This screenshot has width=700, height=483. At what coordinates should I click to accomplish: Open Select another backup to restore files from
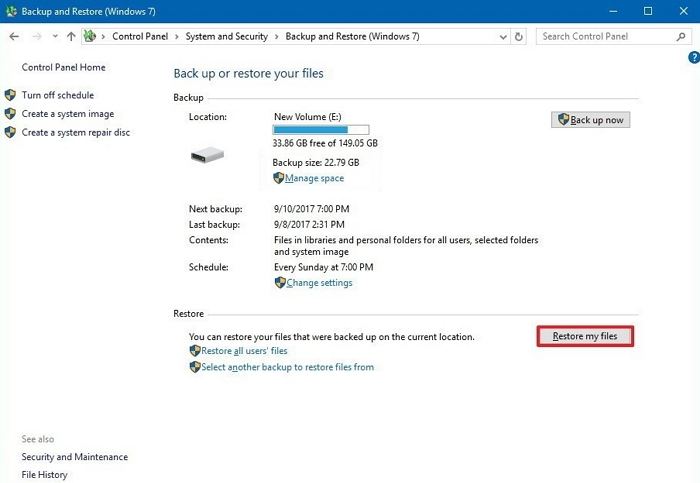(x=288, y=367)
